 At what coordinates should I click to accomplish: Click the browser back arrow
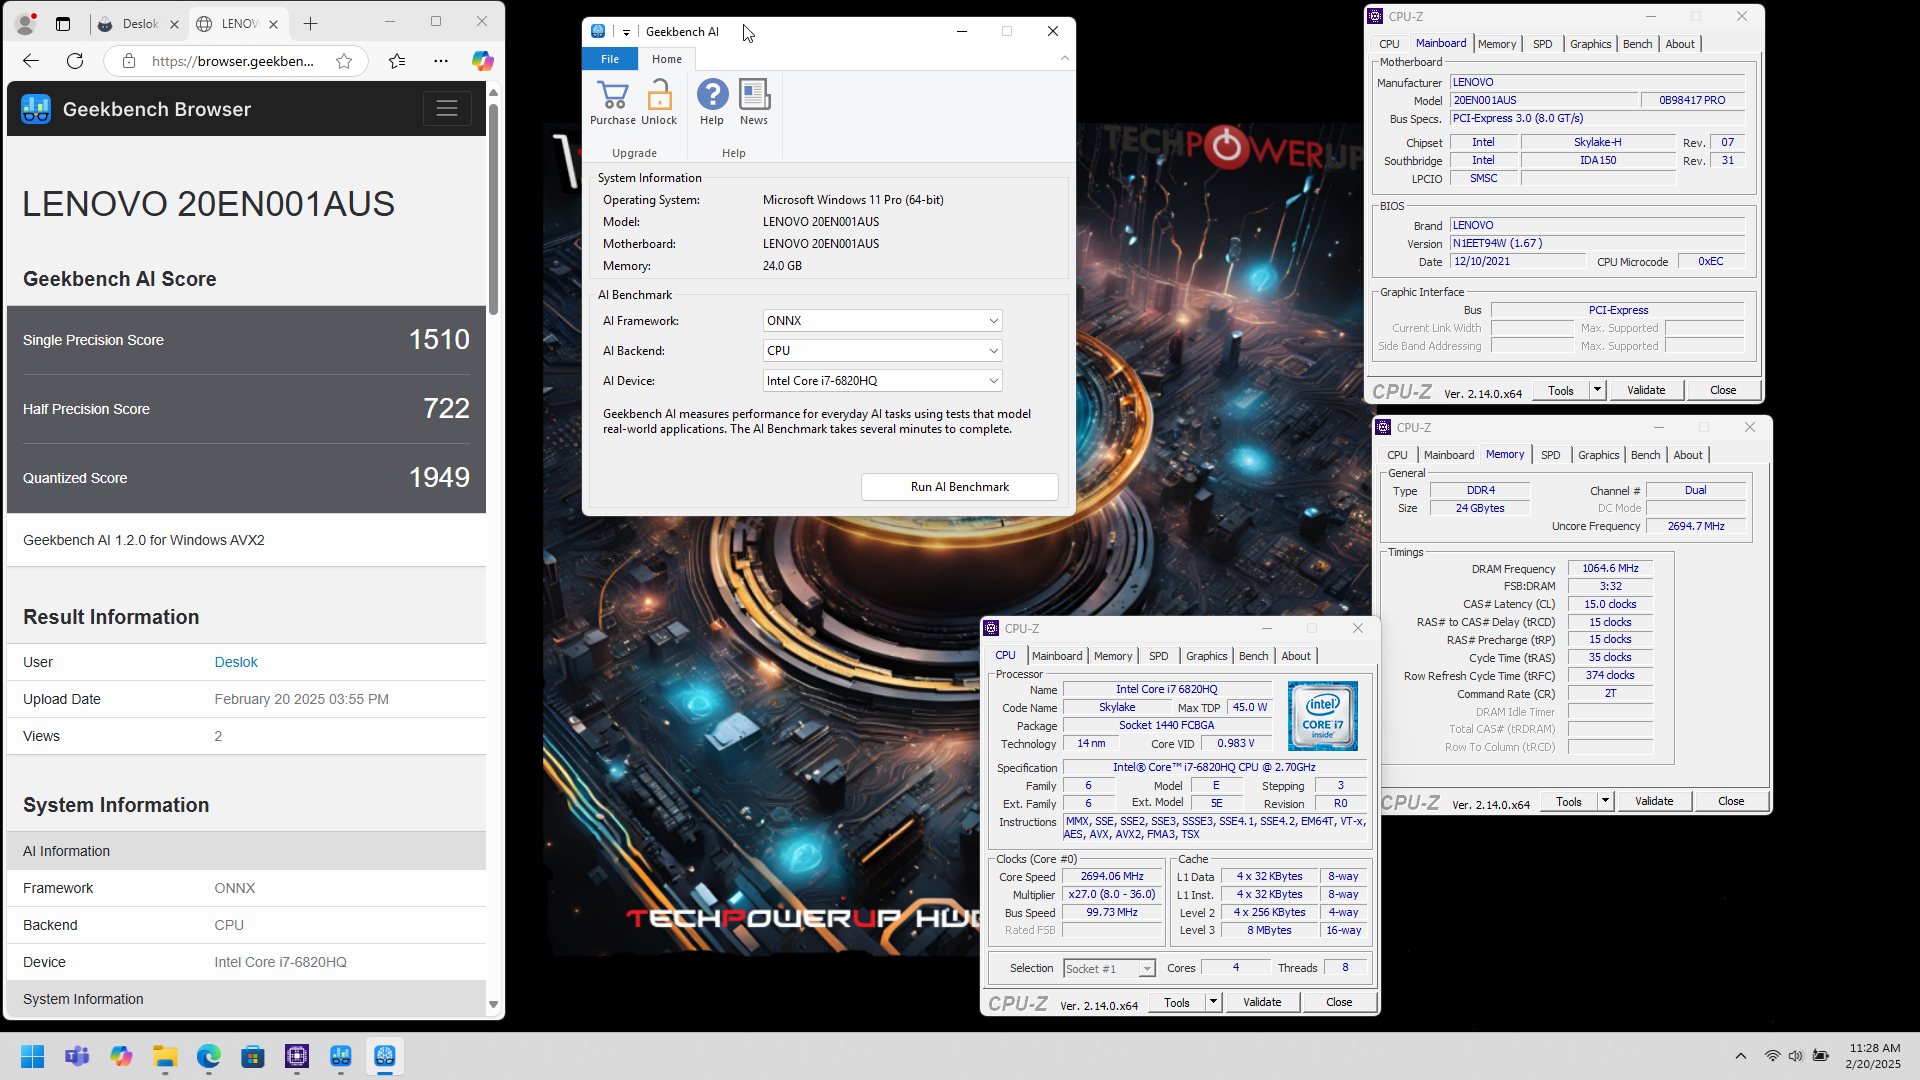point(31,61)
